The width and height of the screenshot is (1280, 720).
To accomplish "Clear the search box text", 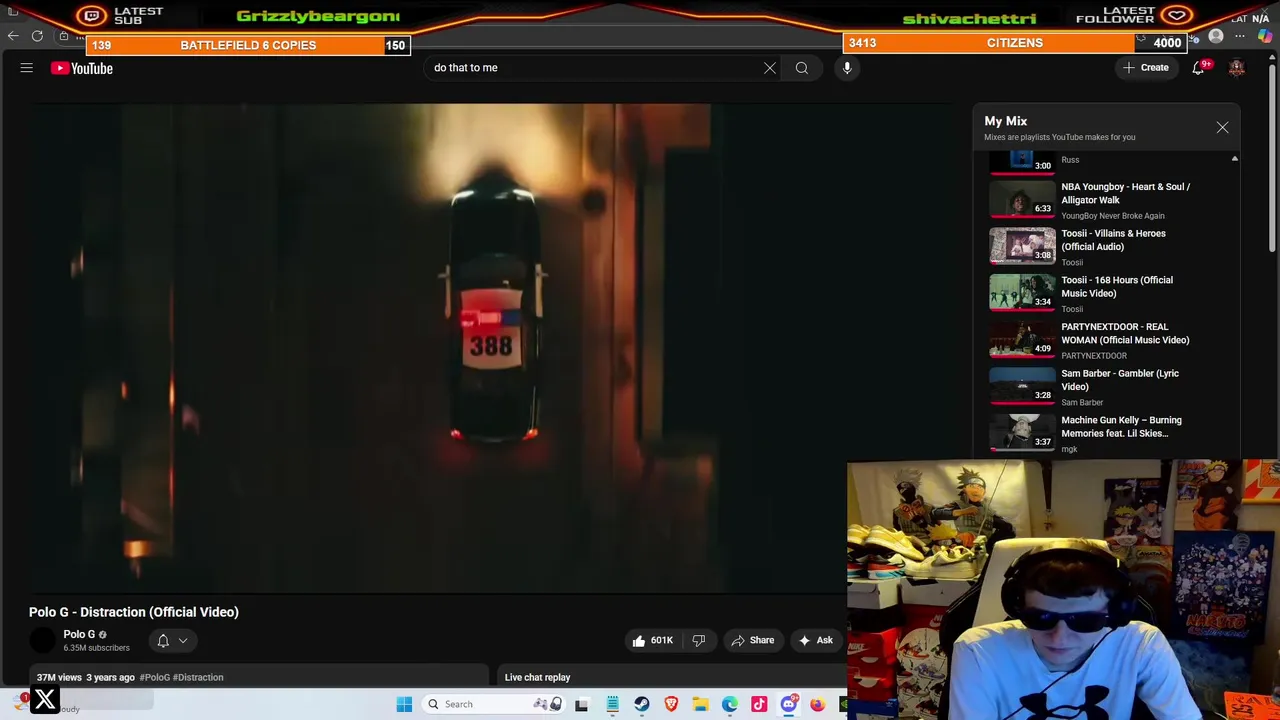I will (770, 68).
